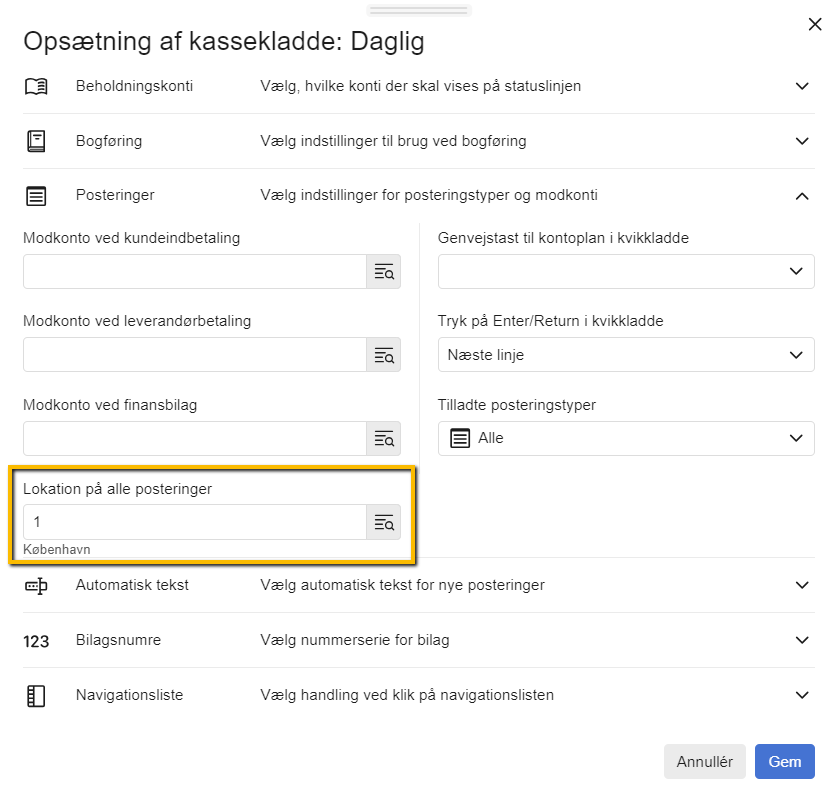Open lookup for Modkonto ved finansbilag
Screen dimensions: 839x799
click(x=384, y=439)
